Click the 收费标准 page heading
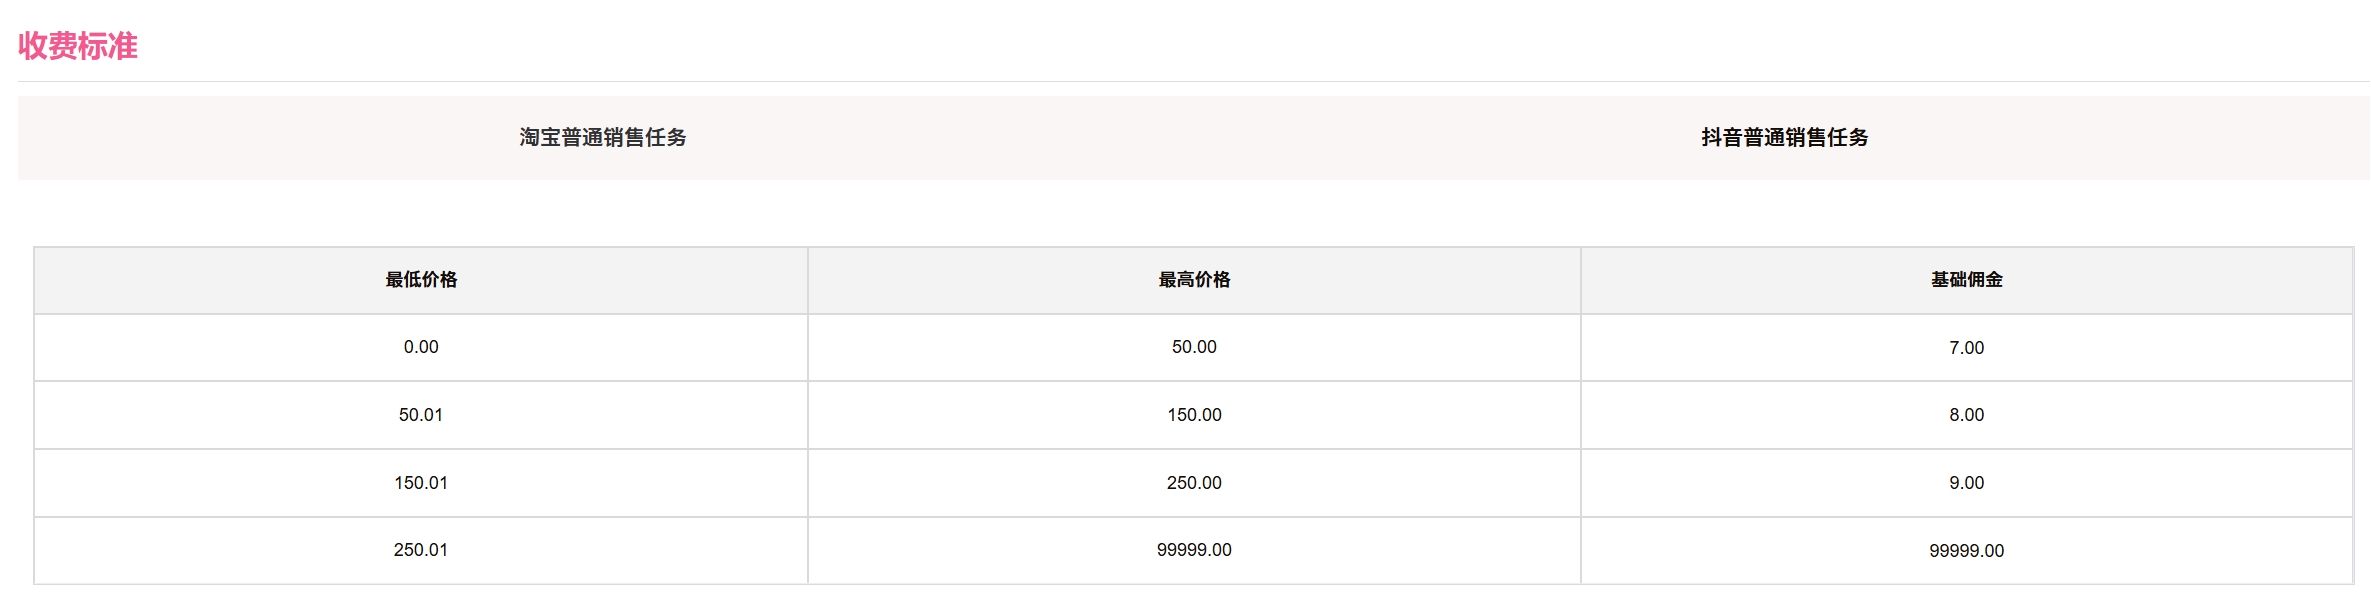The image size is (2371, 610). 78,46
